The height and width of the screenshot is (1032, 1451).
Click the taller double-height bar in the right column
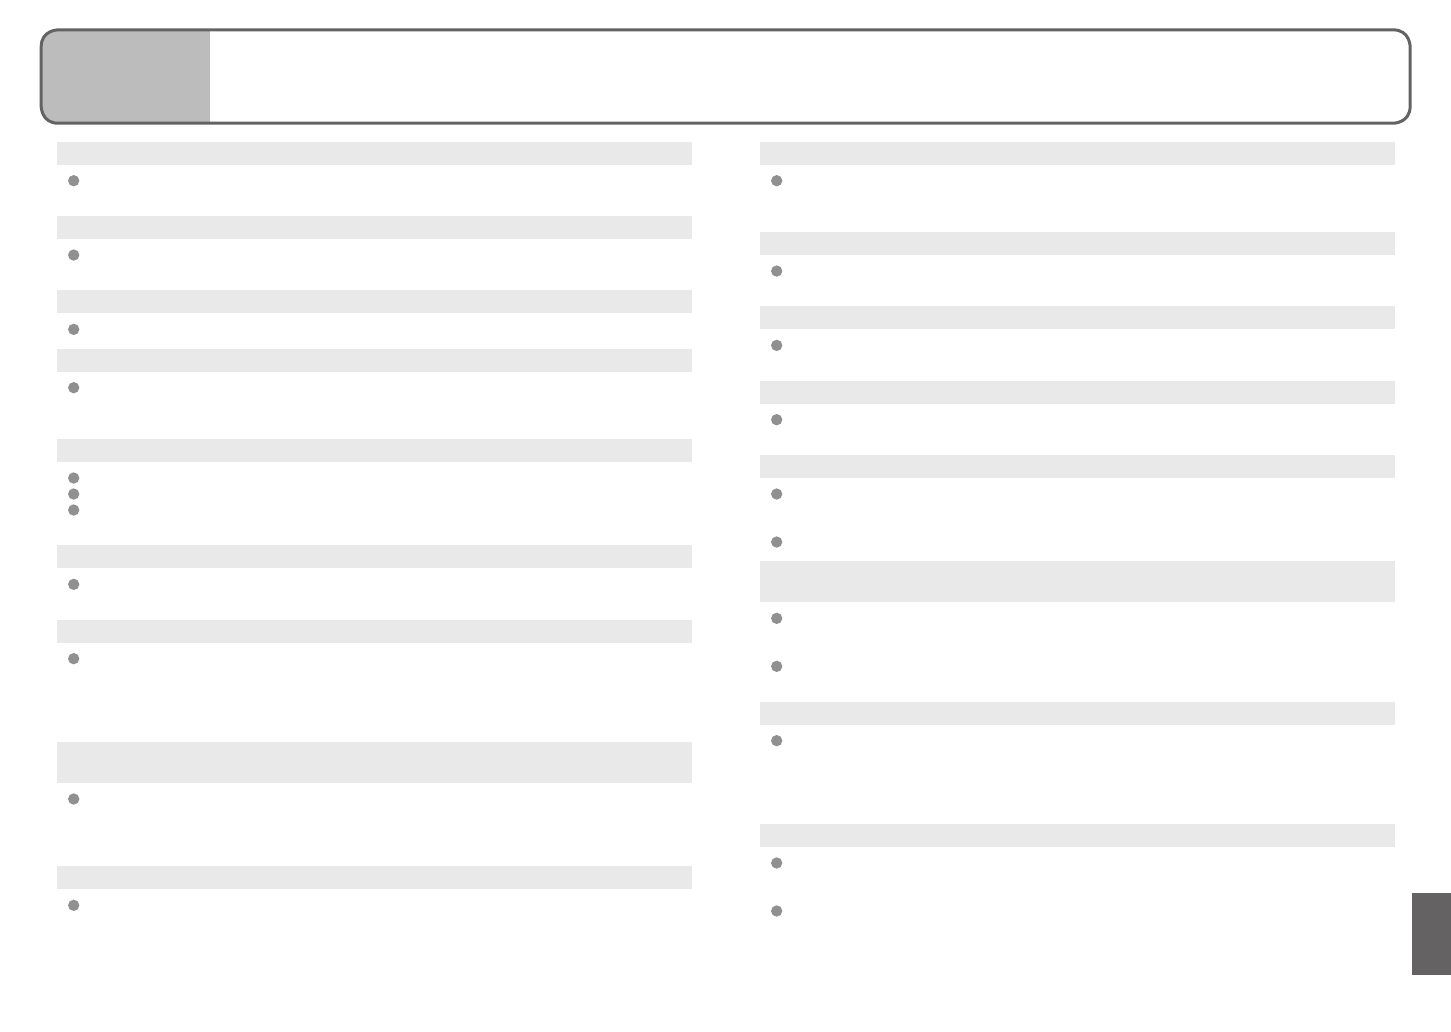pos(1077,581)
